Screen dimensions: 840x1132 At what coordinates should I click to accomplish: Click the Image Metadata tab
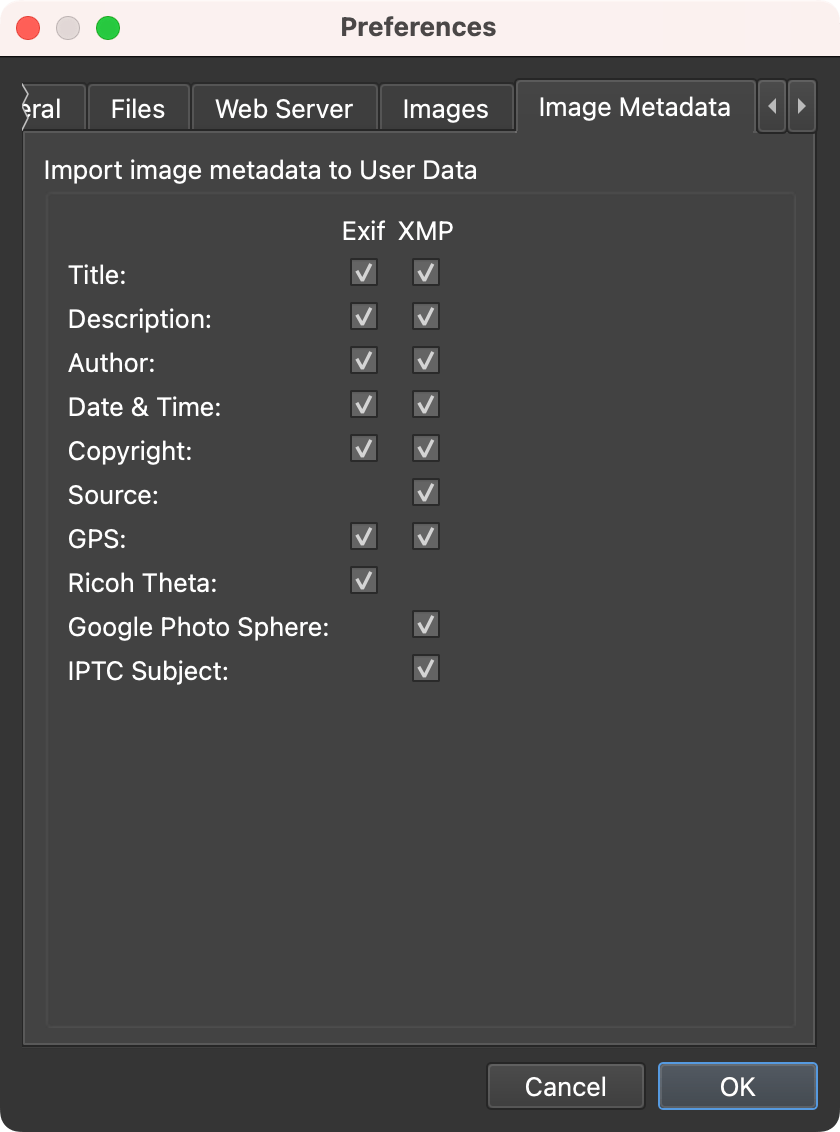pyautogui.click(x=634, y=107)
